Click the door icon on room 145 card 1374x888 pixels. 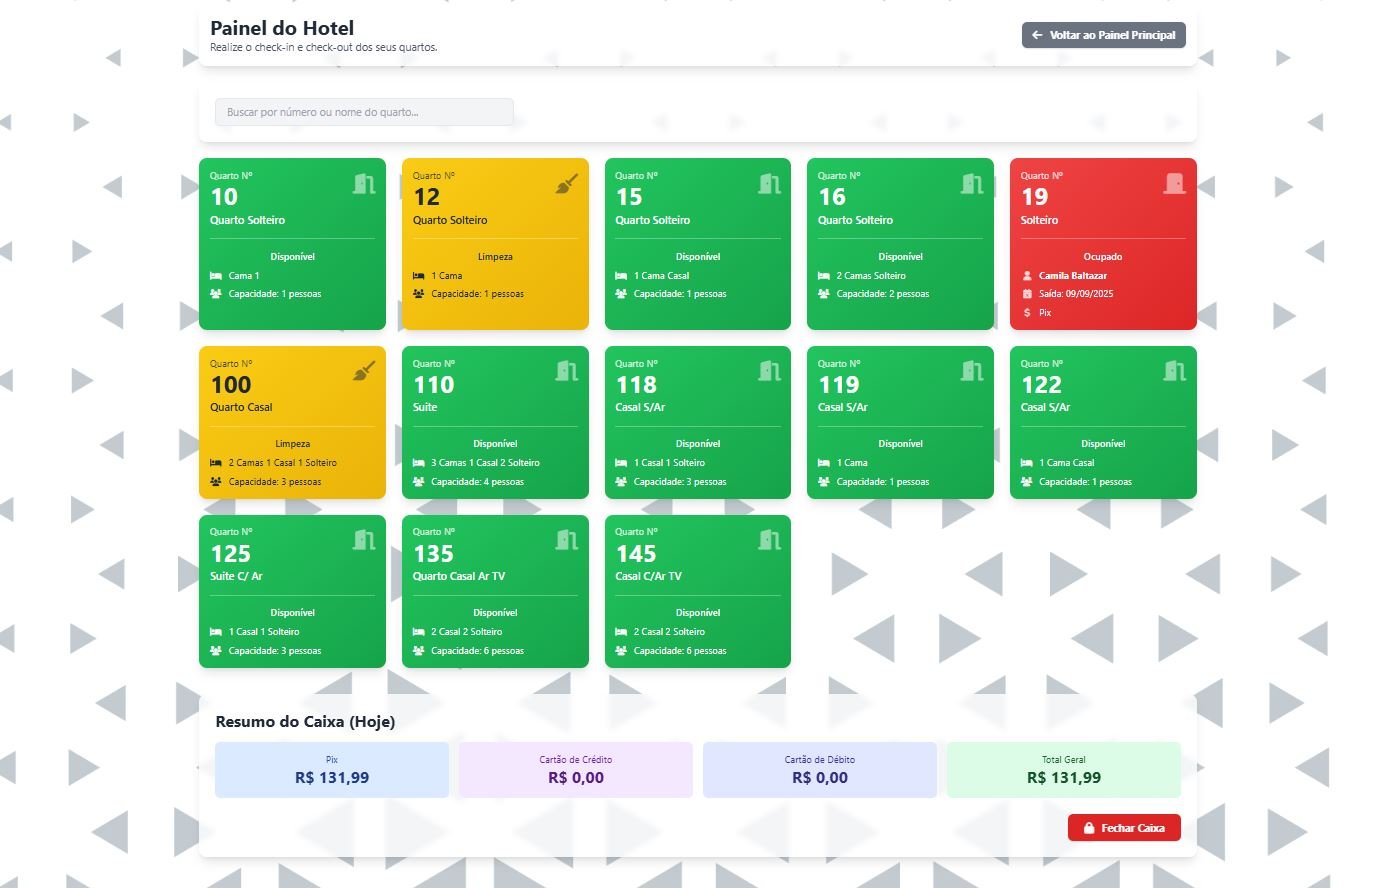click(x=769, y=540)
